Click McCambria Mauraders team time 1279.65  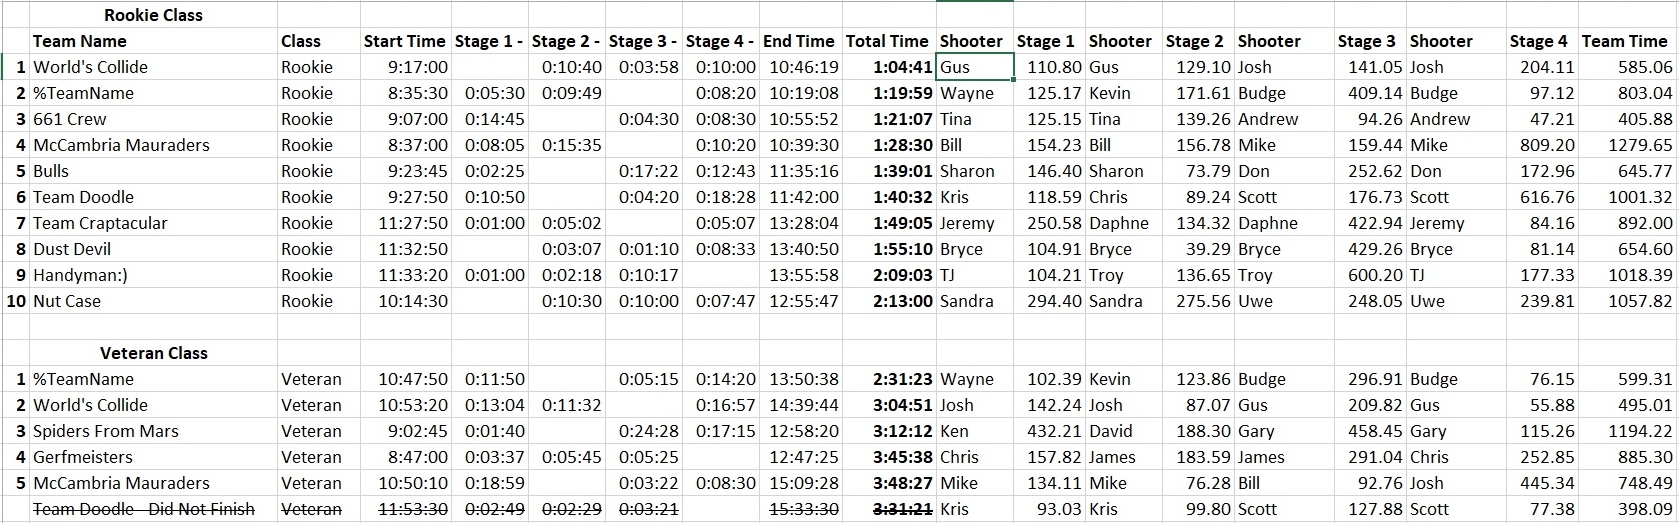coord(1627,145)
